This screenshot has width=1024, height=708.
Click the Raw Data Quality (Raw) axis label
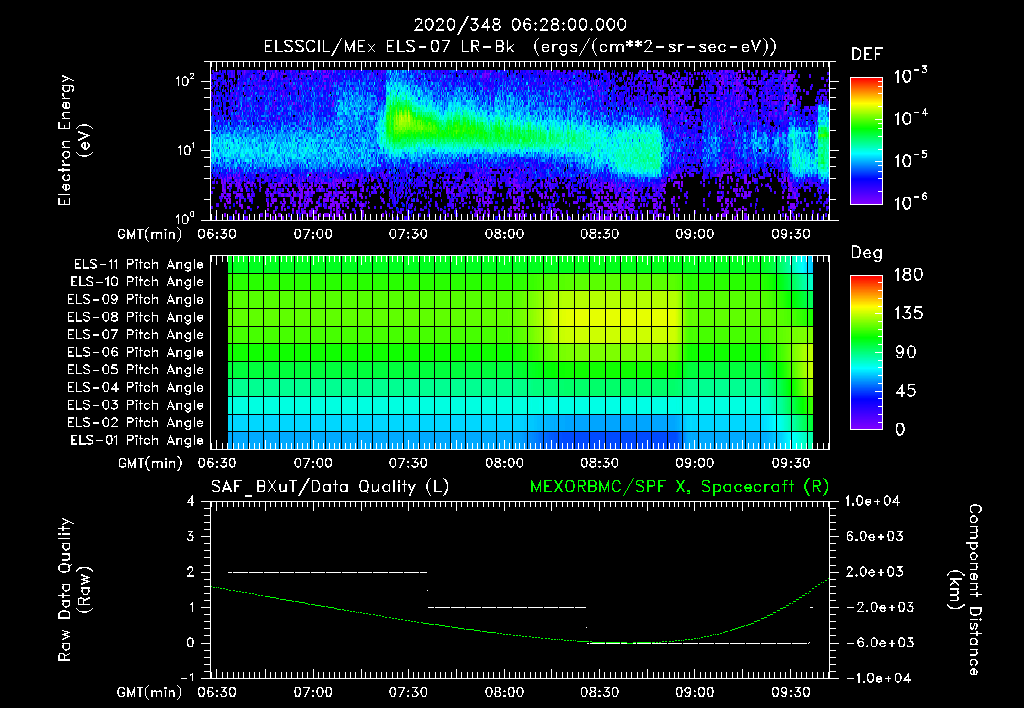coord(74,589)
